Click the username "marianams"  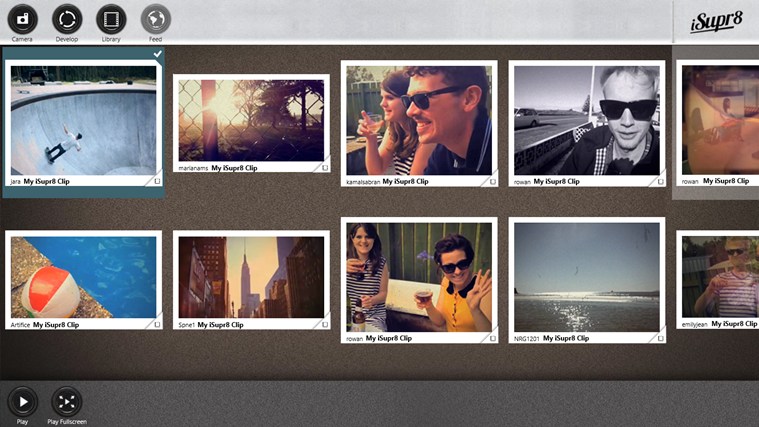coord(193,168)
